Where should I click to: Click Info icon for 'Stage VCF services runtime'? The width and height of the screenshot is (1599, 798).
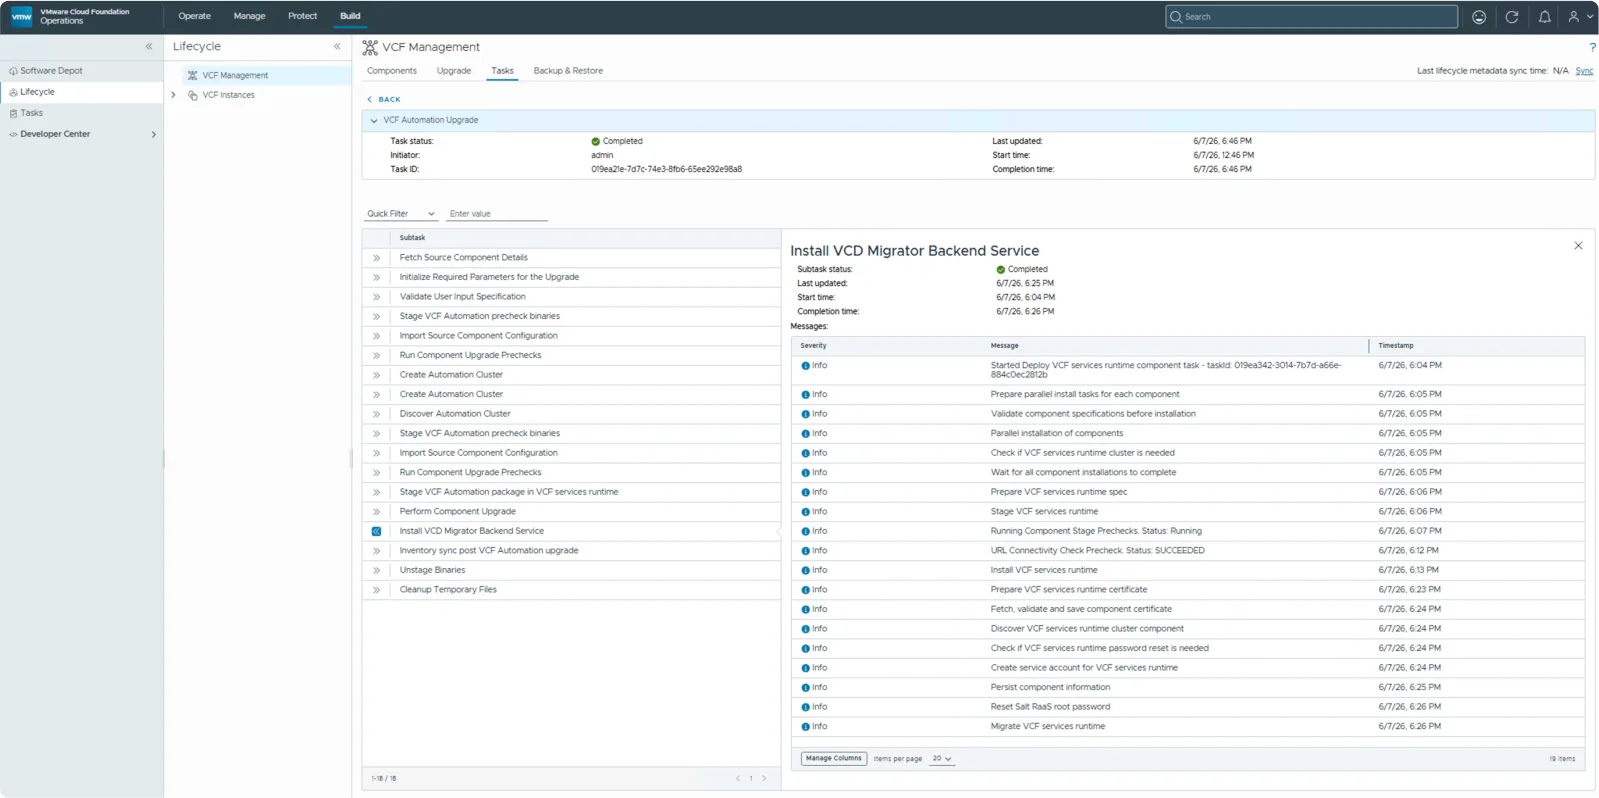[806, 512]
